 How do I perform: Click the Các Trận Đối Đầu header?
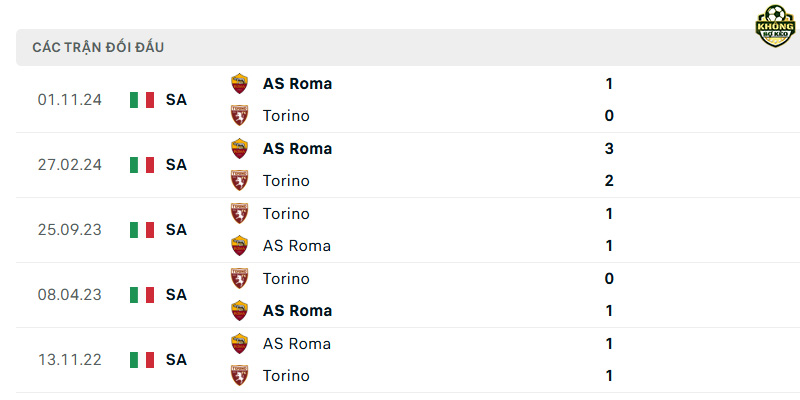98,47
